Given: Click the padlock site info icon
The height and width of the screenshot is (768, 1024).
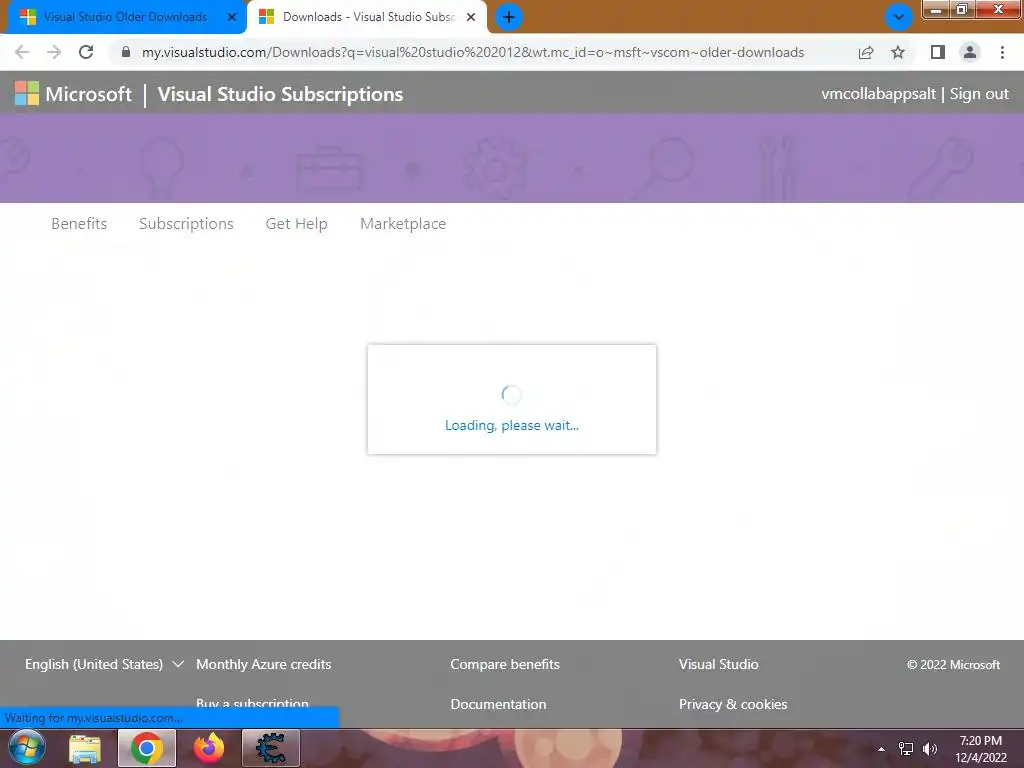Looking at the screenshot, I should 126,52.
